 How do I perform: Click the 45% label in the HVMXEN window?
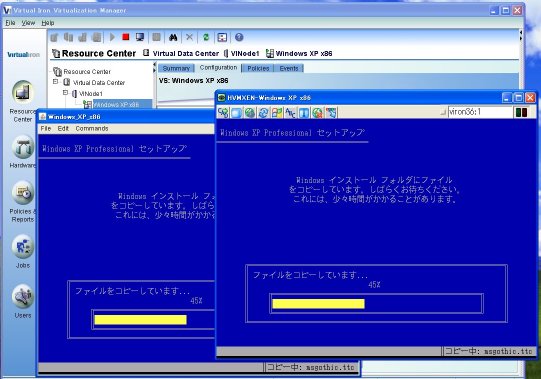coord(374,285)
